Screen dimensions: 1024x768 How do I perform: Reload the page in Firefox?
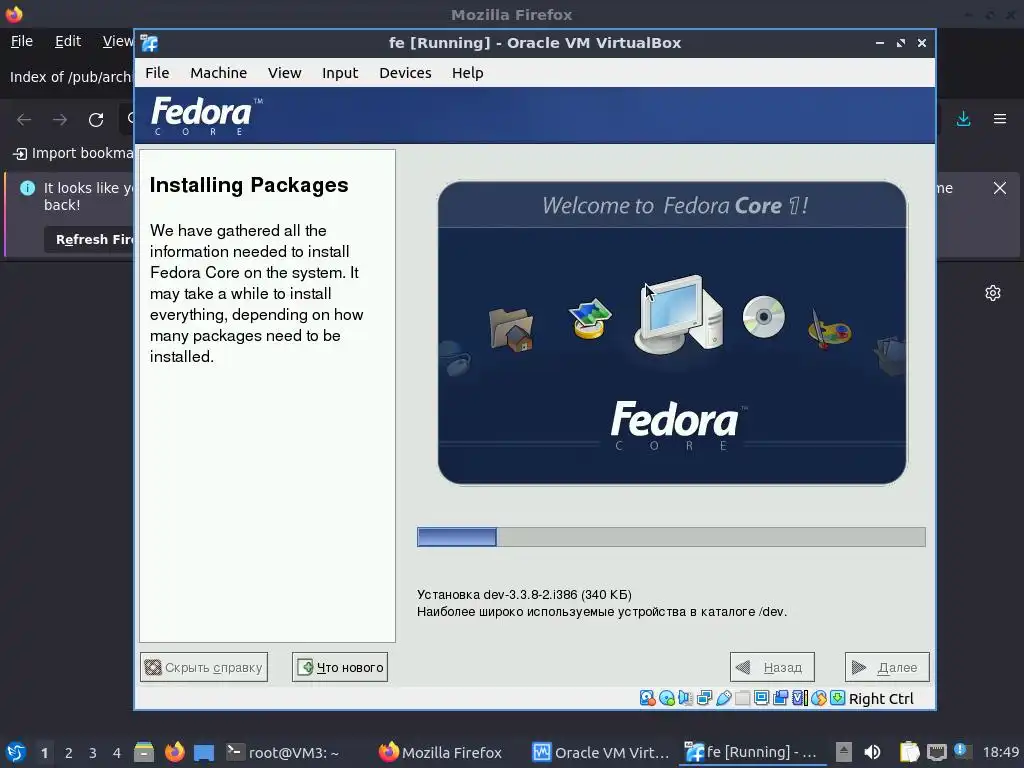96,120
